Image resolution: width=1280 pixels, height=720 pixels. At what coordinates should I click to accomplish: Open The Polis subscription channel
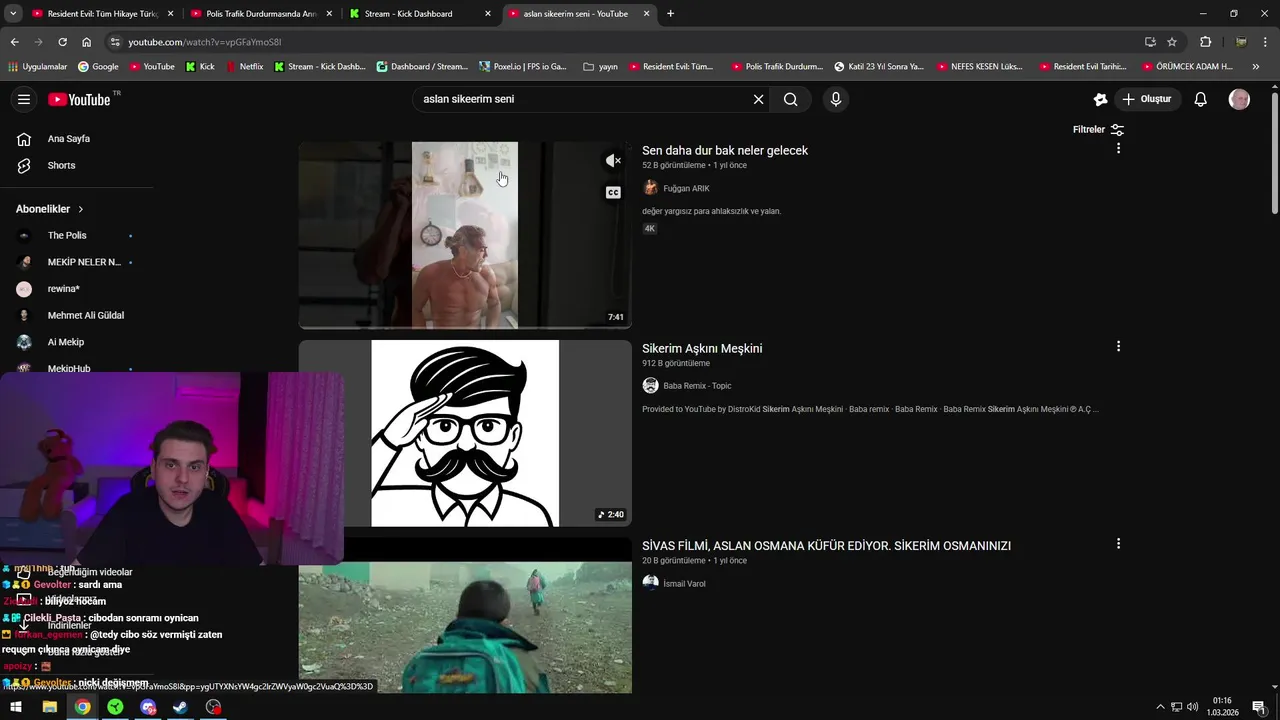tap(67, 235)
